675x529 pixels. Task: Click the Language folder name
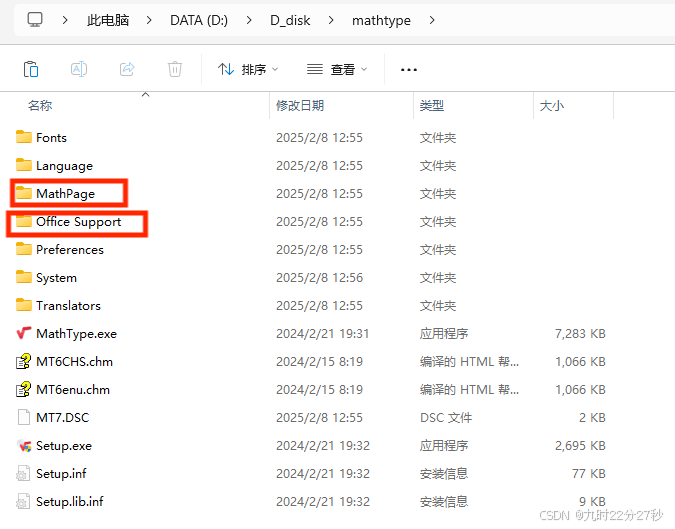65,166
